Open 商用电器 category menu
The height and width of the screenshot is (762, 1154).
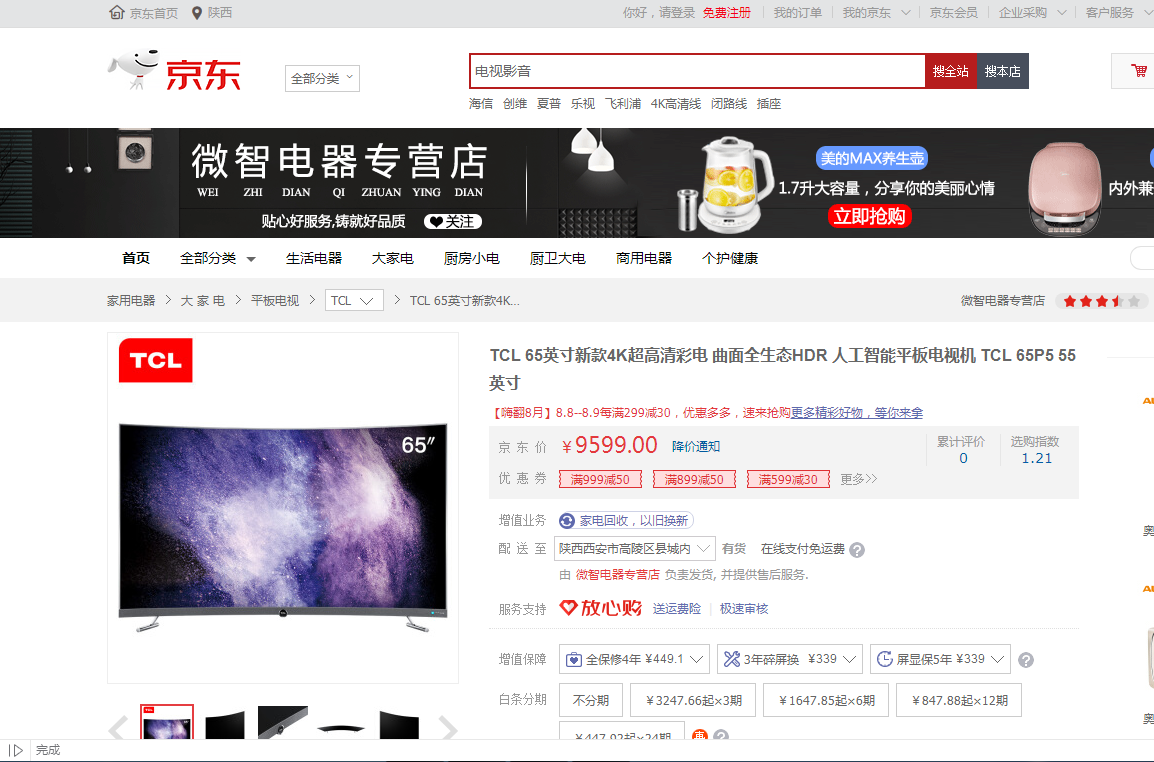click(x=644, y=258)
